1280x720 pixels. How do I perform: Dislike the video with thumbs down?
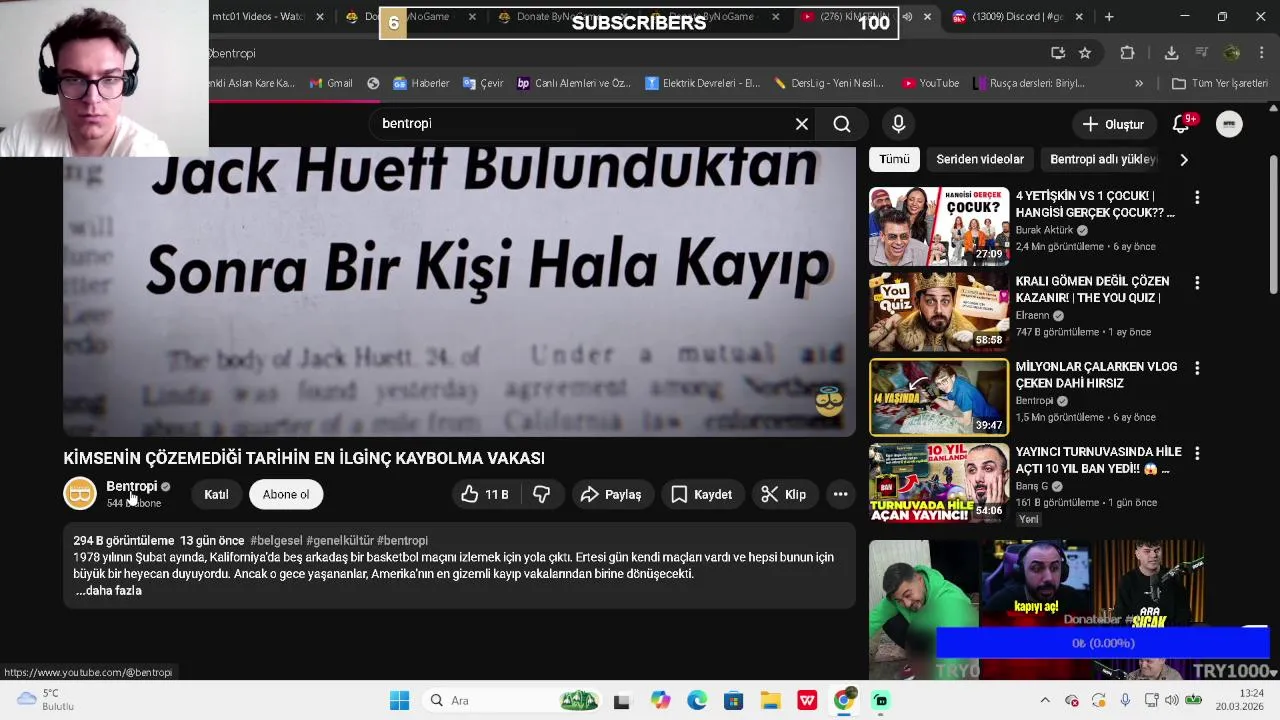[x=541, y=494]
